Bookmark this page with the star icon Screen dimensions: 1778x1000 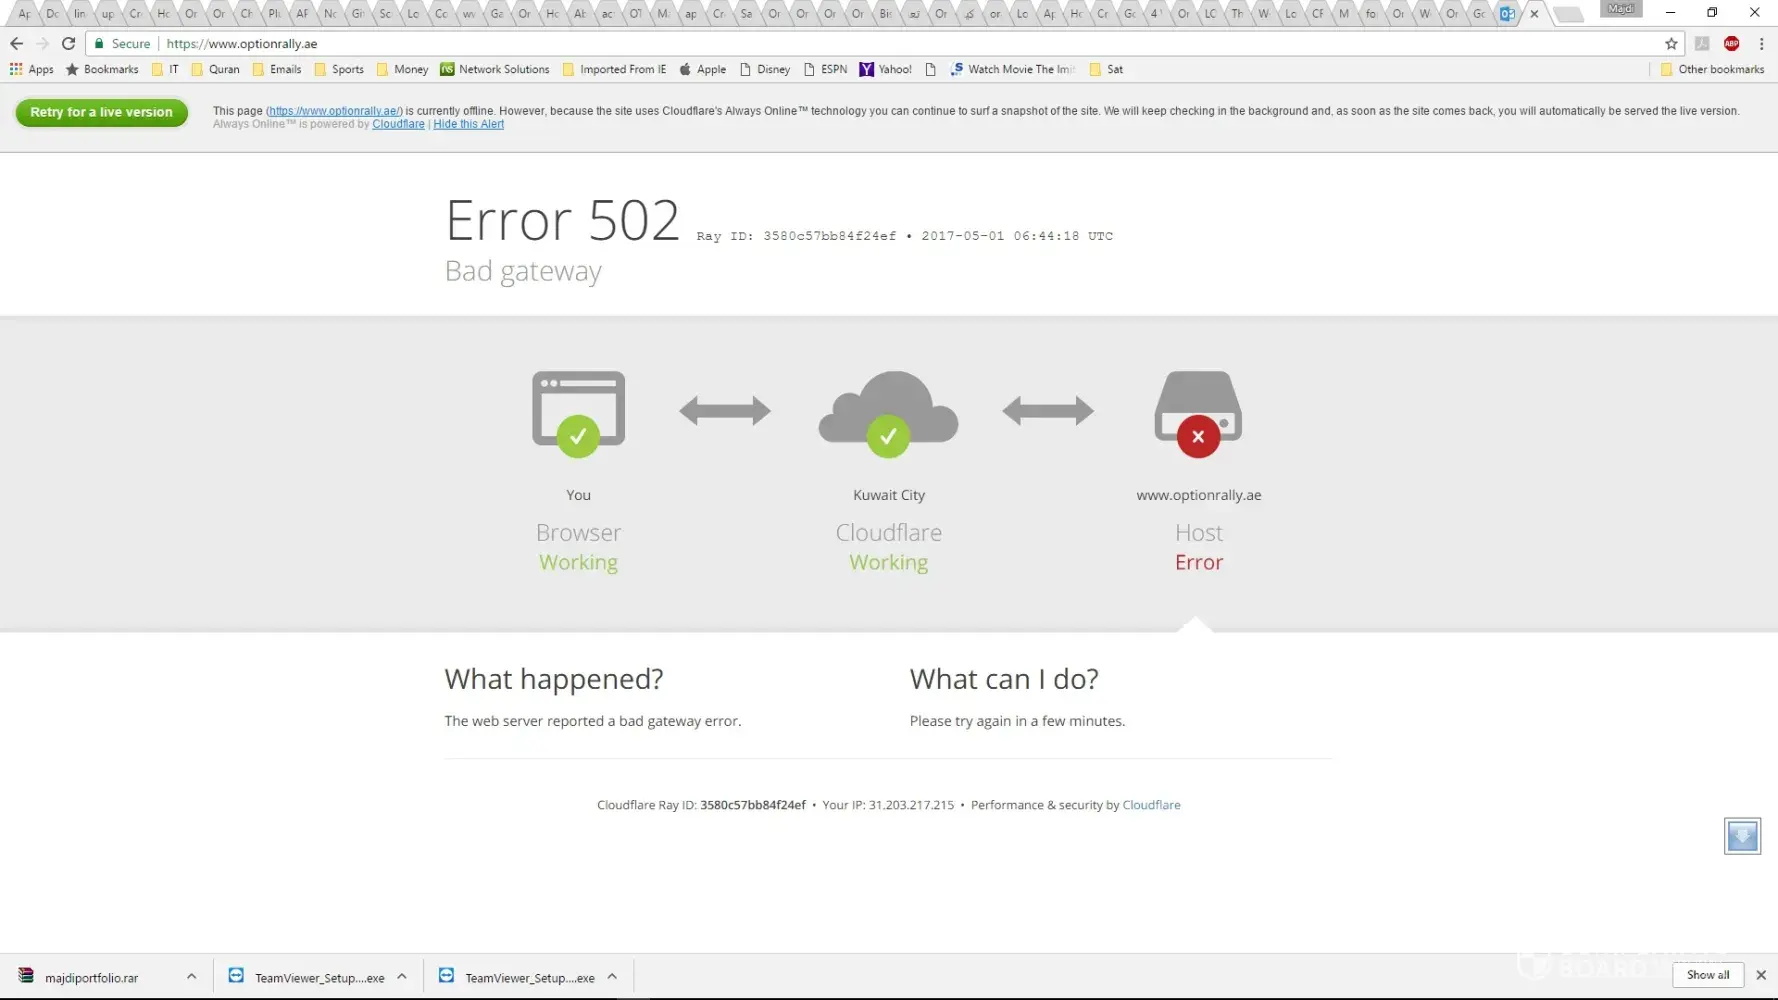point(1671,44)
